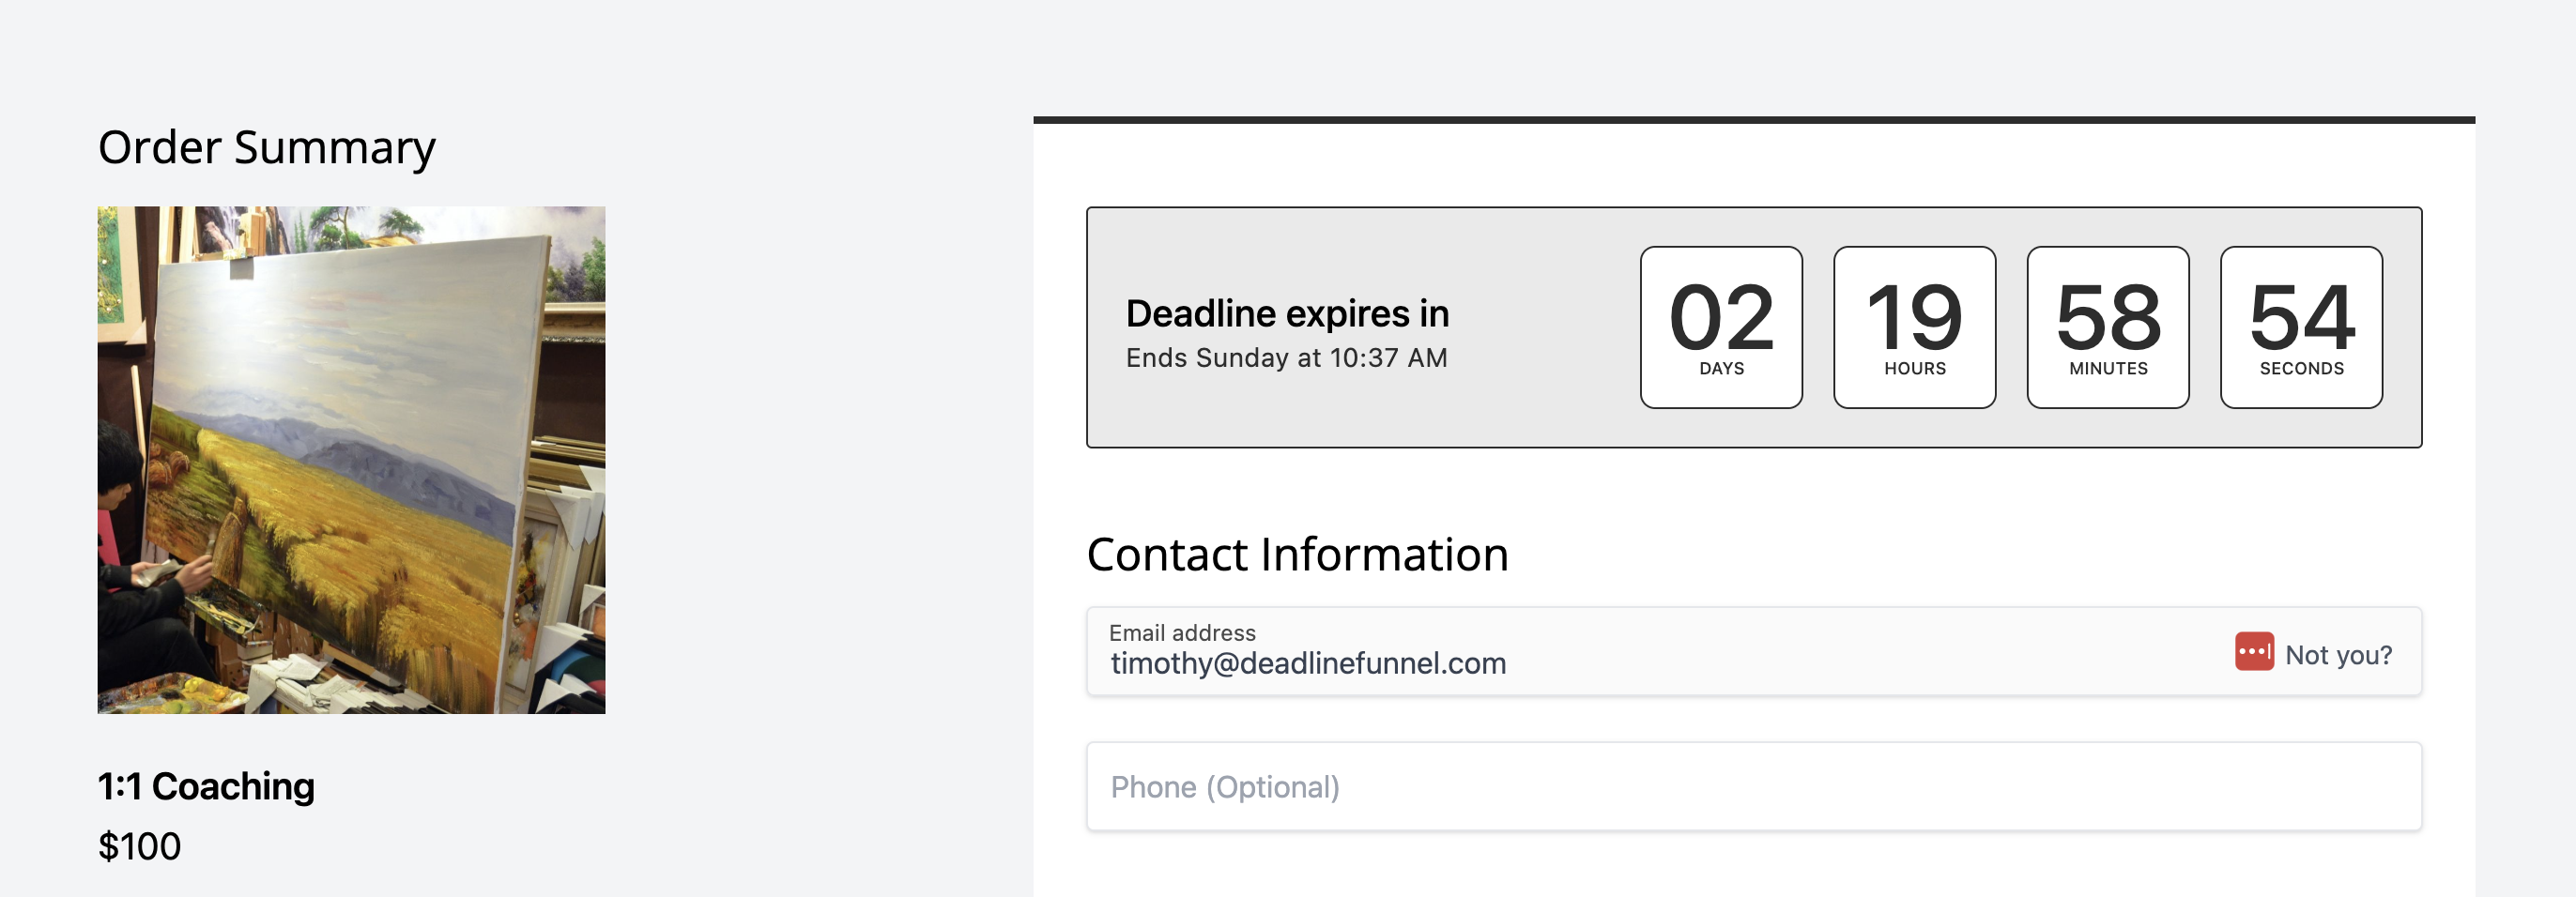Focus the Phone (Optional) input field
This screenshot has width=2576, height=897.
(x=1754, y=786)
